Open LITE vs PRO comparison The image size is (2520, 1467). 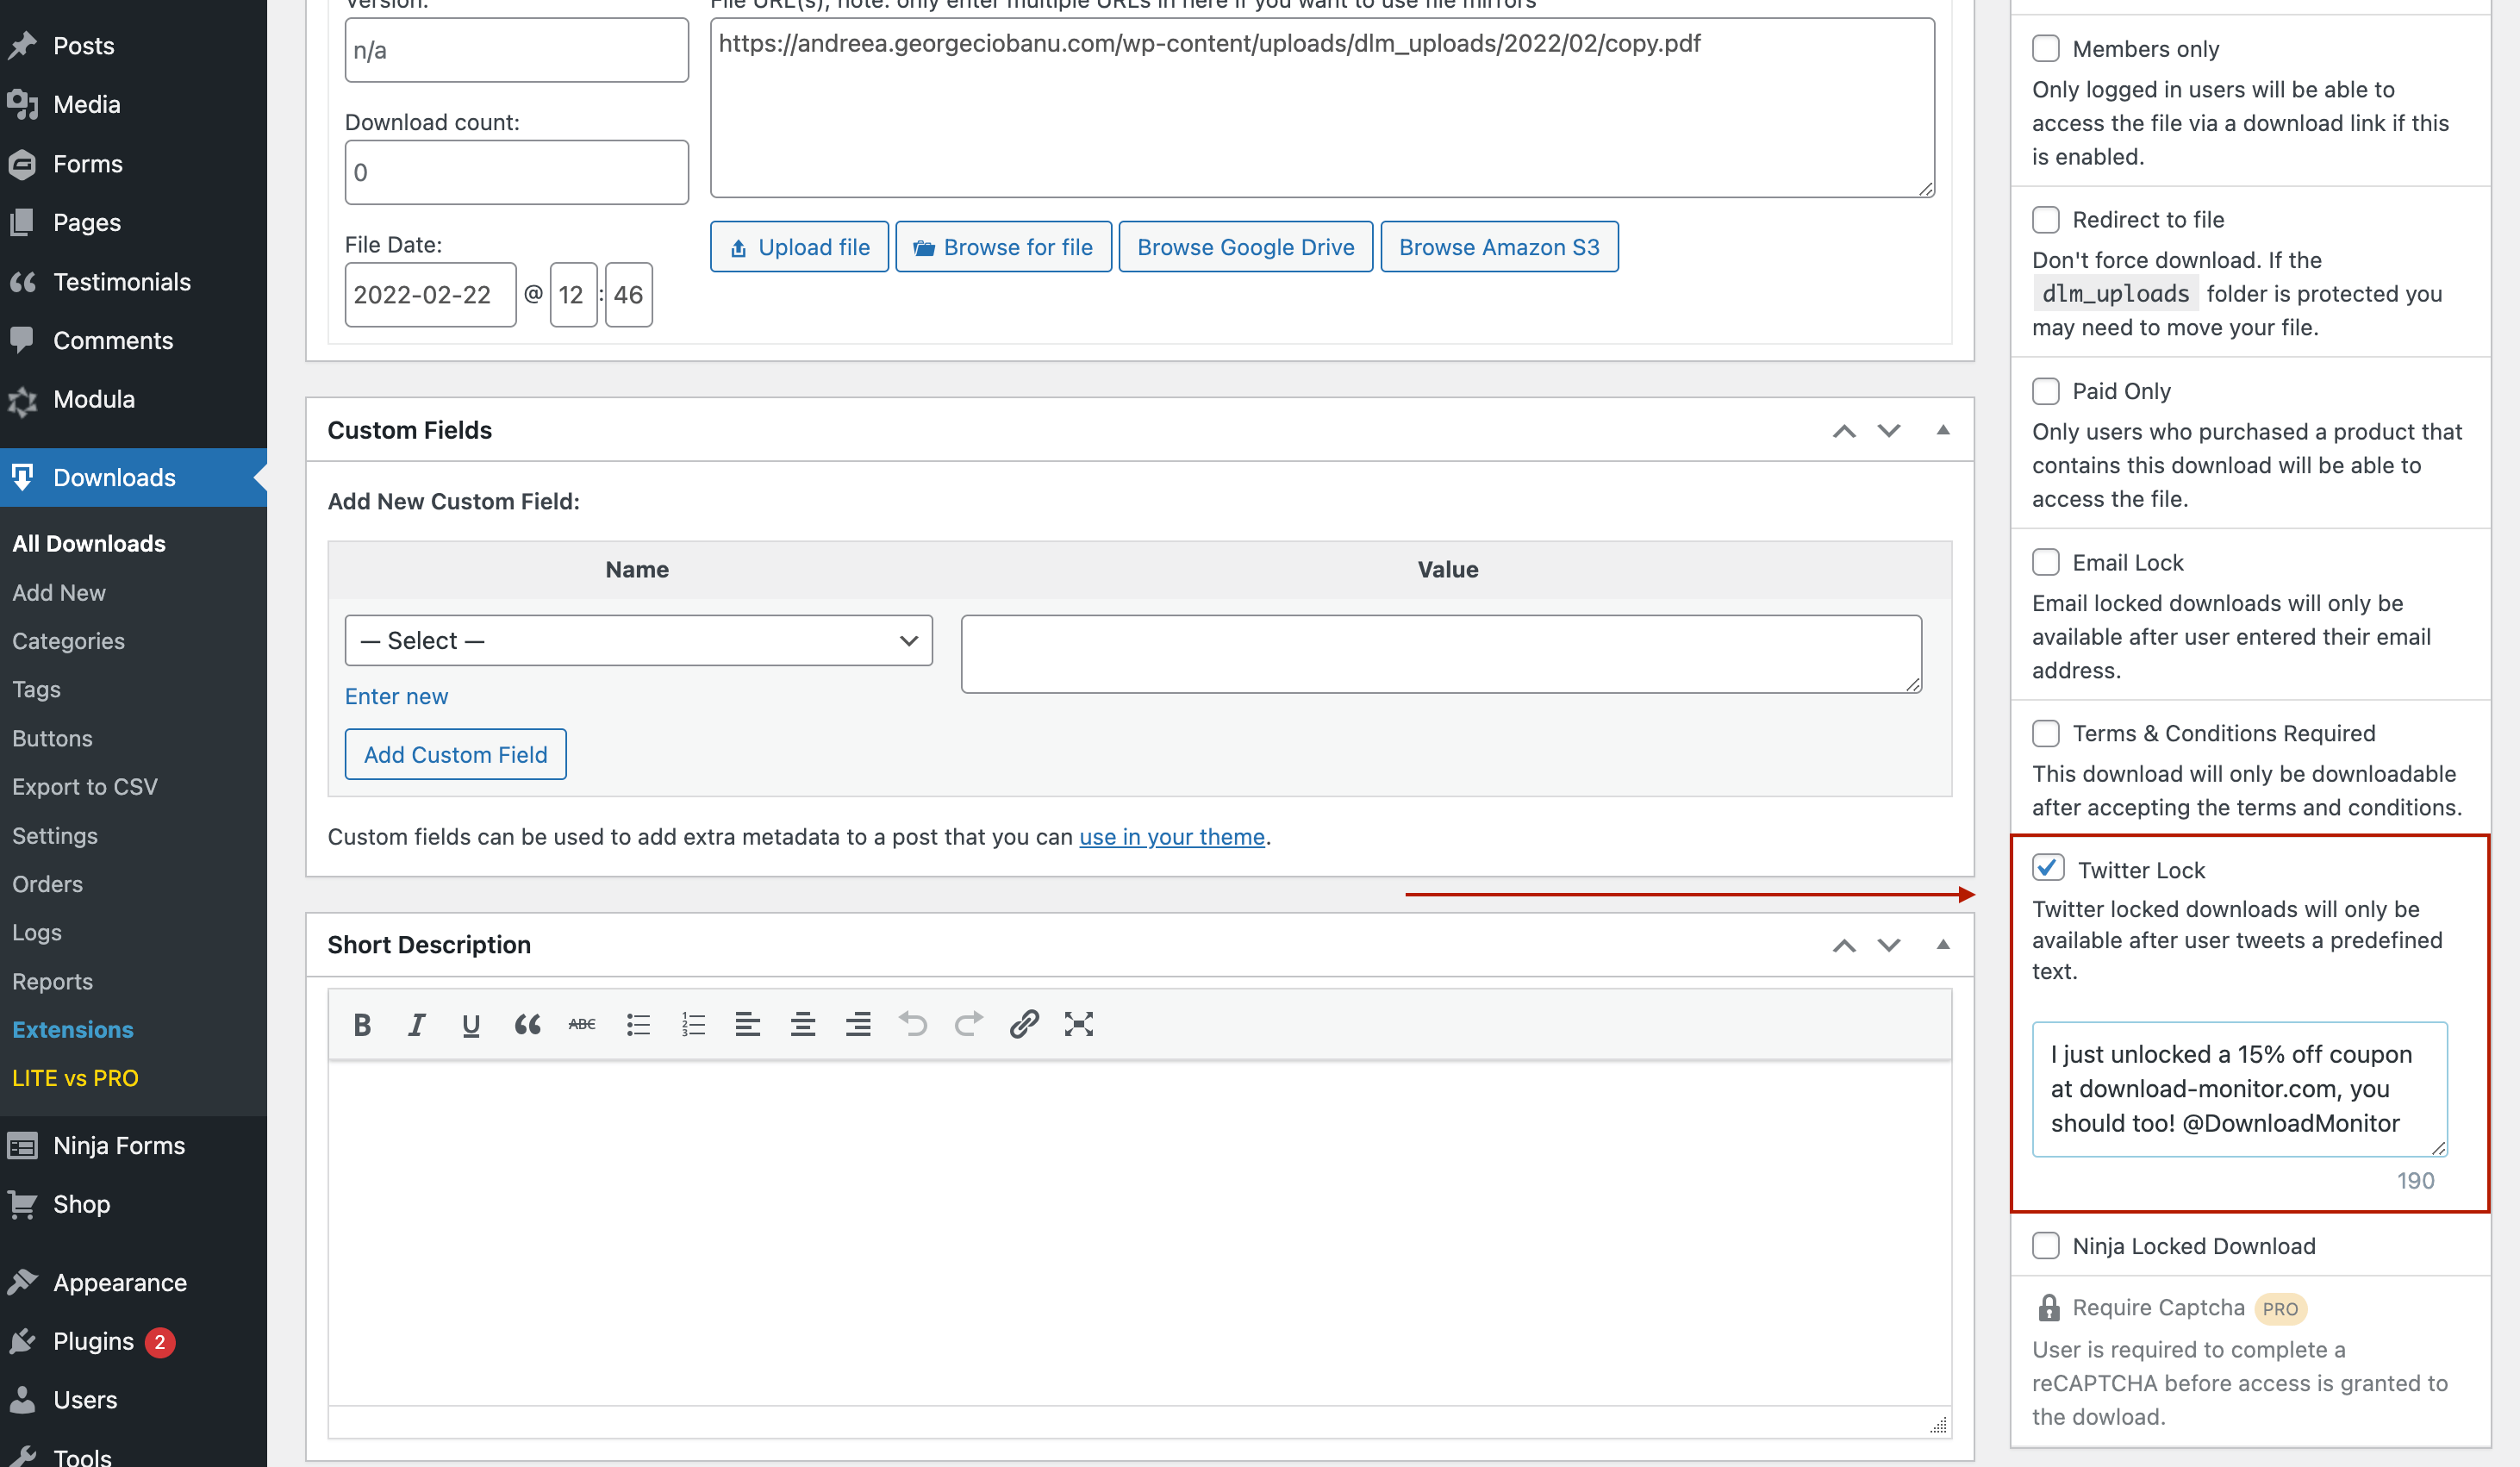point(75,1078)
